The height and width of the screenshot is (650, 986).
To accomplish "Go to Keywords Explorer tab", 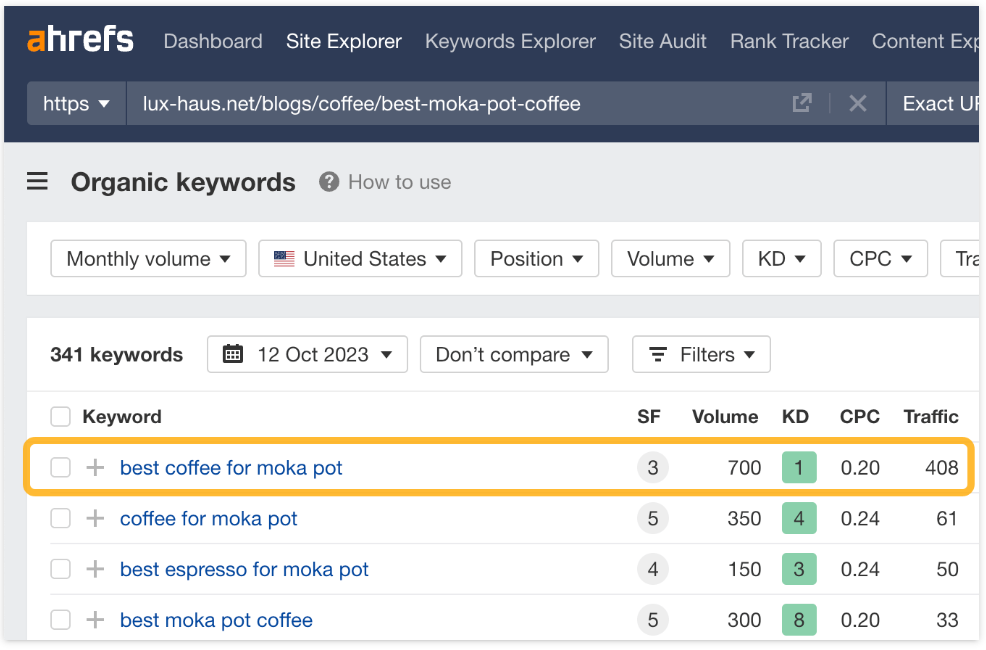I will pos(510,41).
